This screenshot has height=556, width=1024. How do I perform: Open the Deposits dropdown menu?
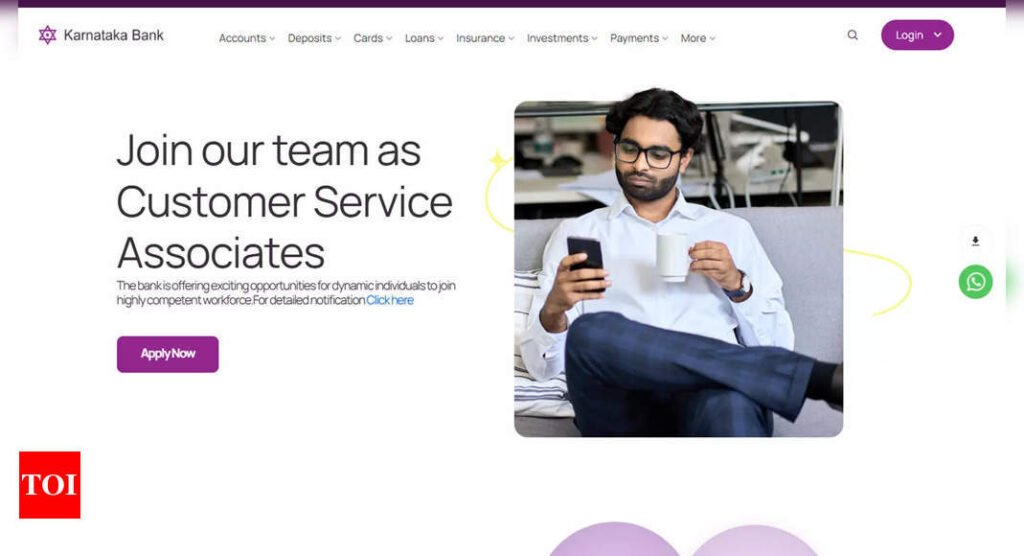click(x=314, y=39)
